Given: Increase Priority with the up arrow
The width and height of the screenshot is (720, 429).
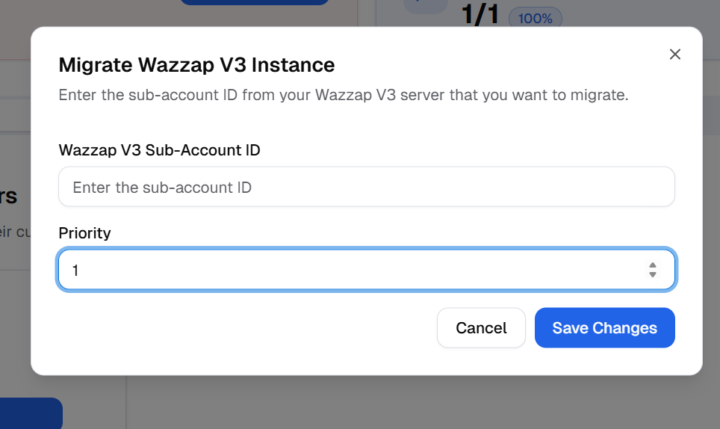Looking at the screenshot, I should pos(652,265).
